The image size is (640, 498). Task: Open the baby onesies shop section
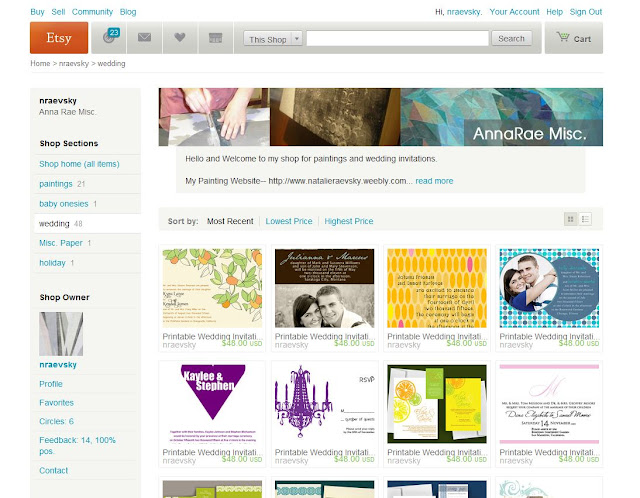pyautogui.click(x=64, y=204)
